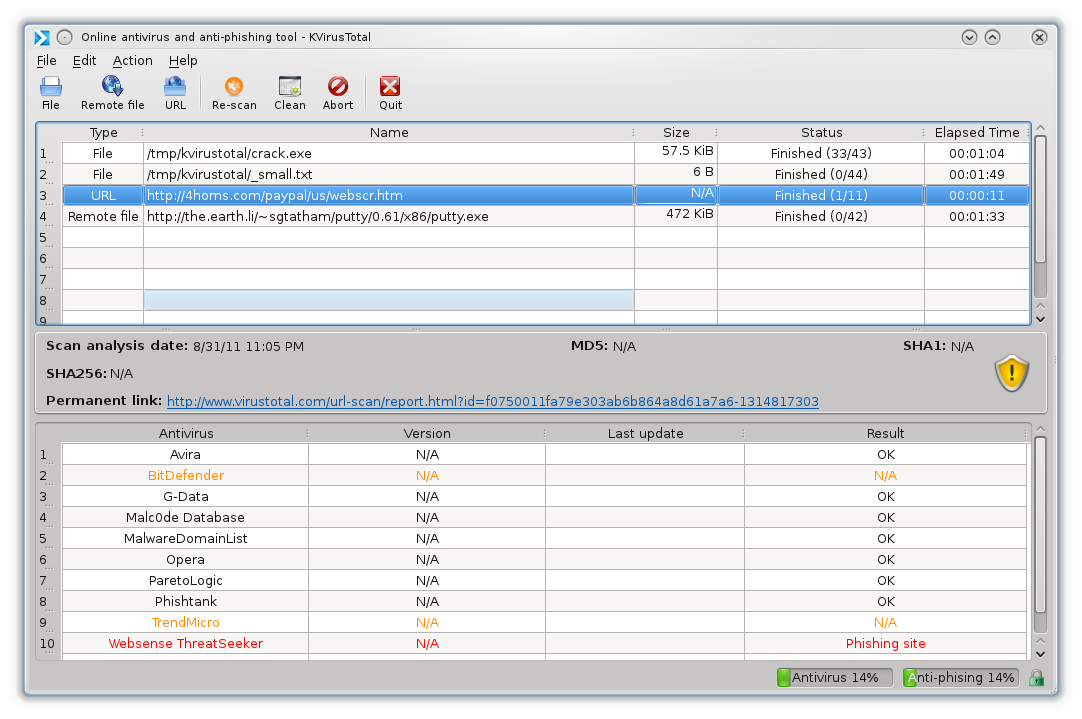
Task: Click the Remote file toolbar icon
Action: click(x=112, y=93)
